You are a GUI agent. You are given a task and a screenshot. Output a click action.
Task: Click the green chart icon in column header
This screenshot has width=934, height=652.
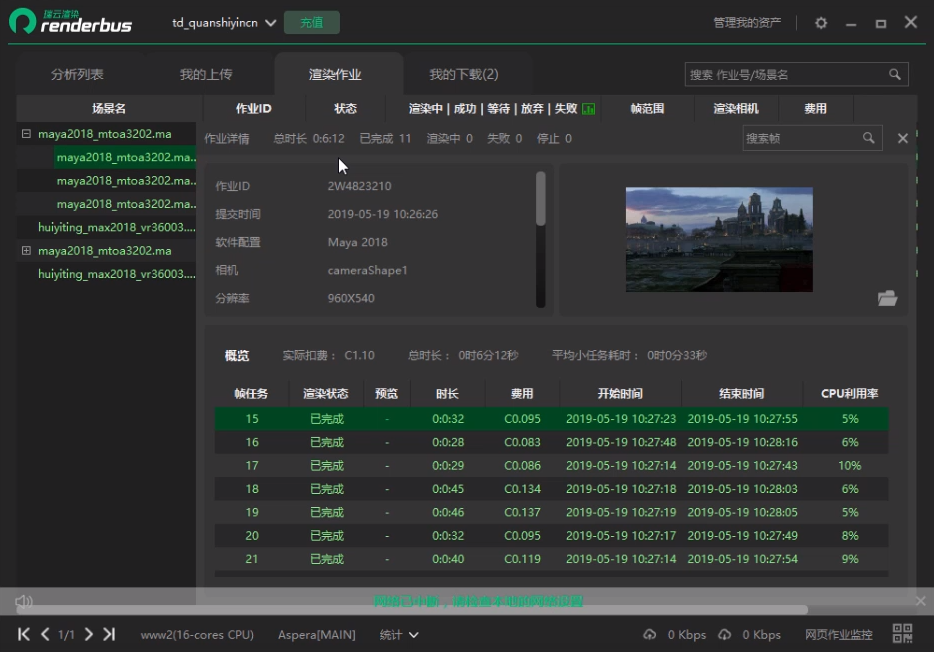pos(589,109)
